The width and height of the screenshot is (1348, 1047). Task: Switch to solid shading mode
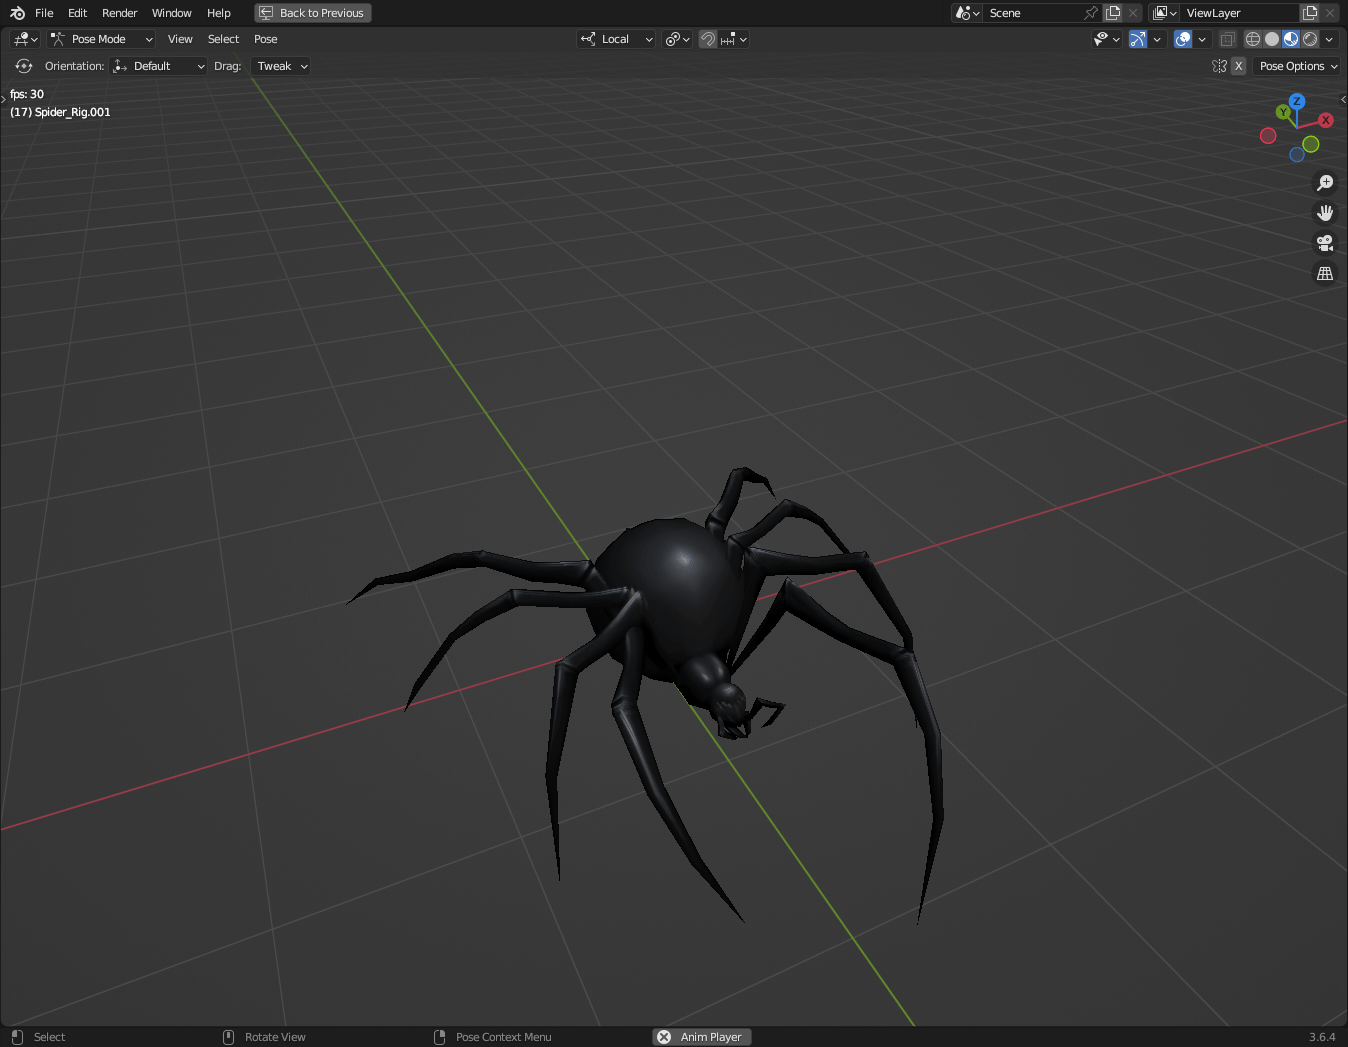tap(1272, 39)
